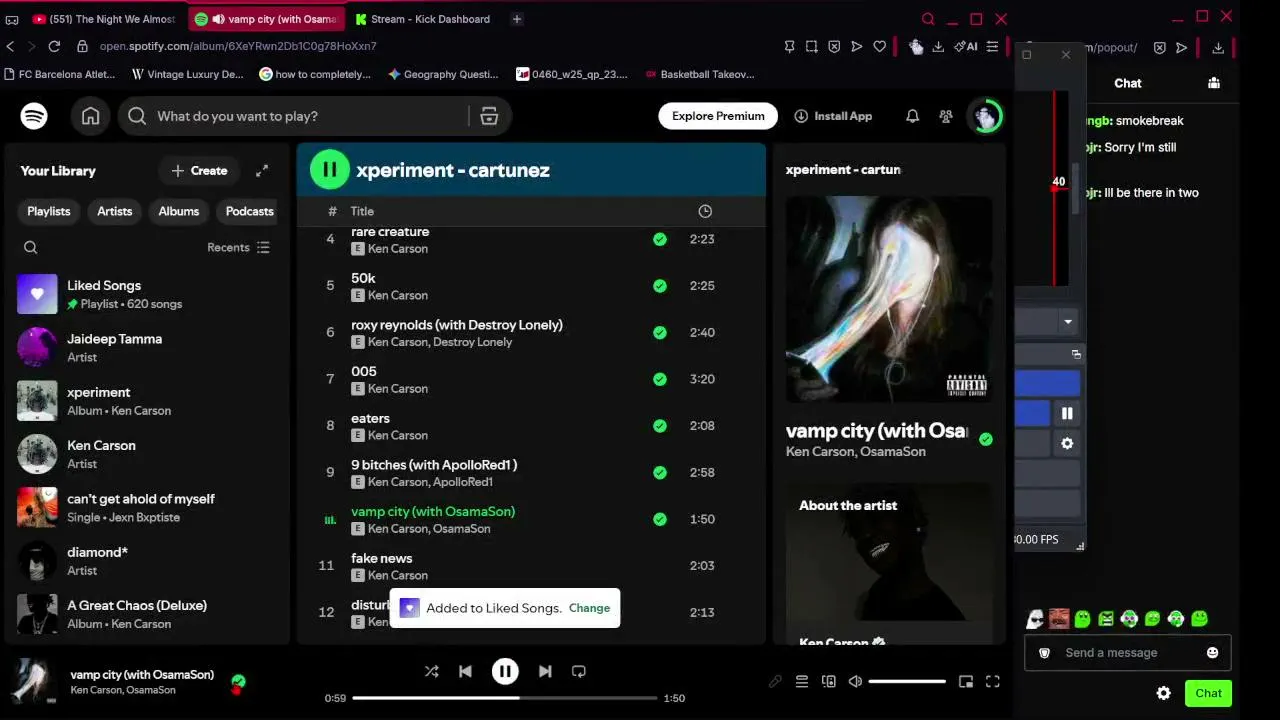Filter library by Podcasts

point(249,211)
